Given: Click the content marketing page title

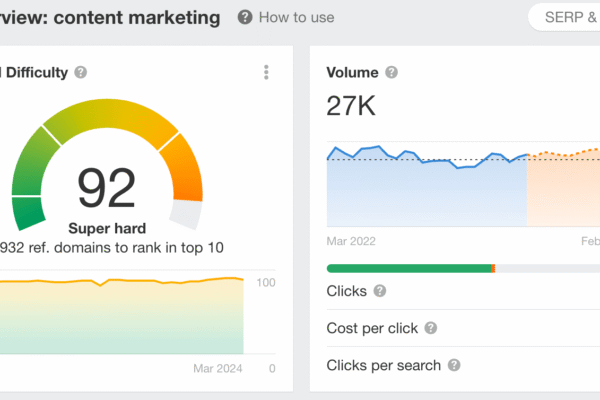Looking at the screenshot, I should point(137,18).
